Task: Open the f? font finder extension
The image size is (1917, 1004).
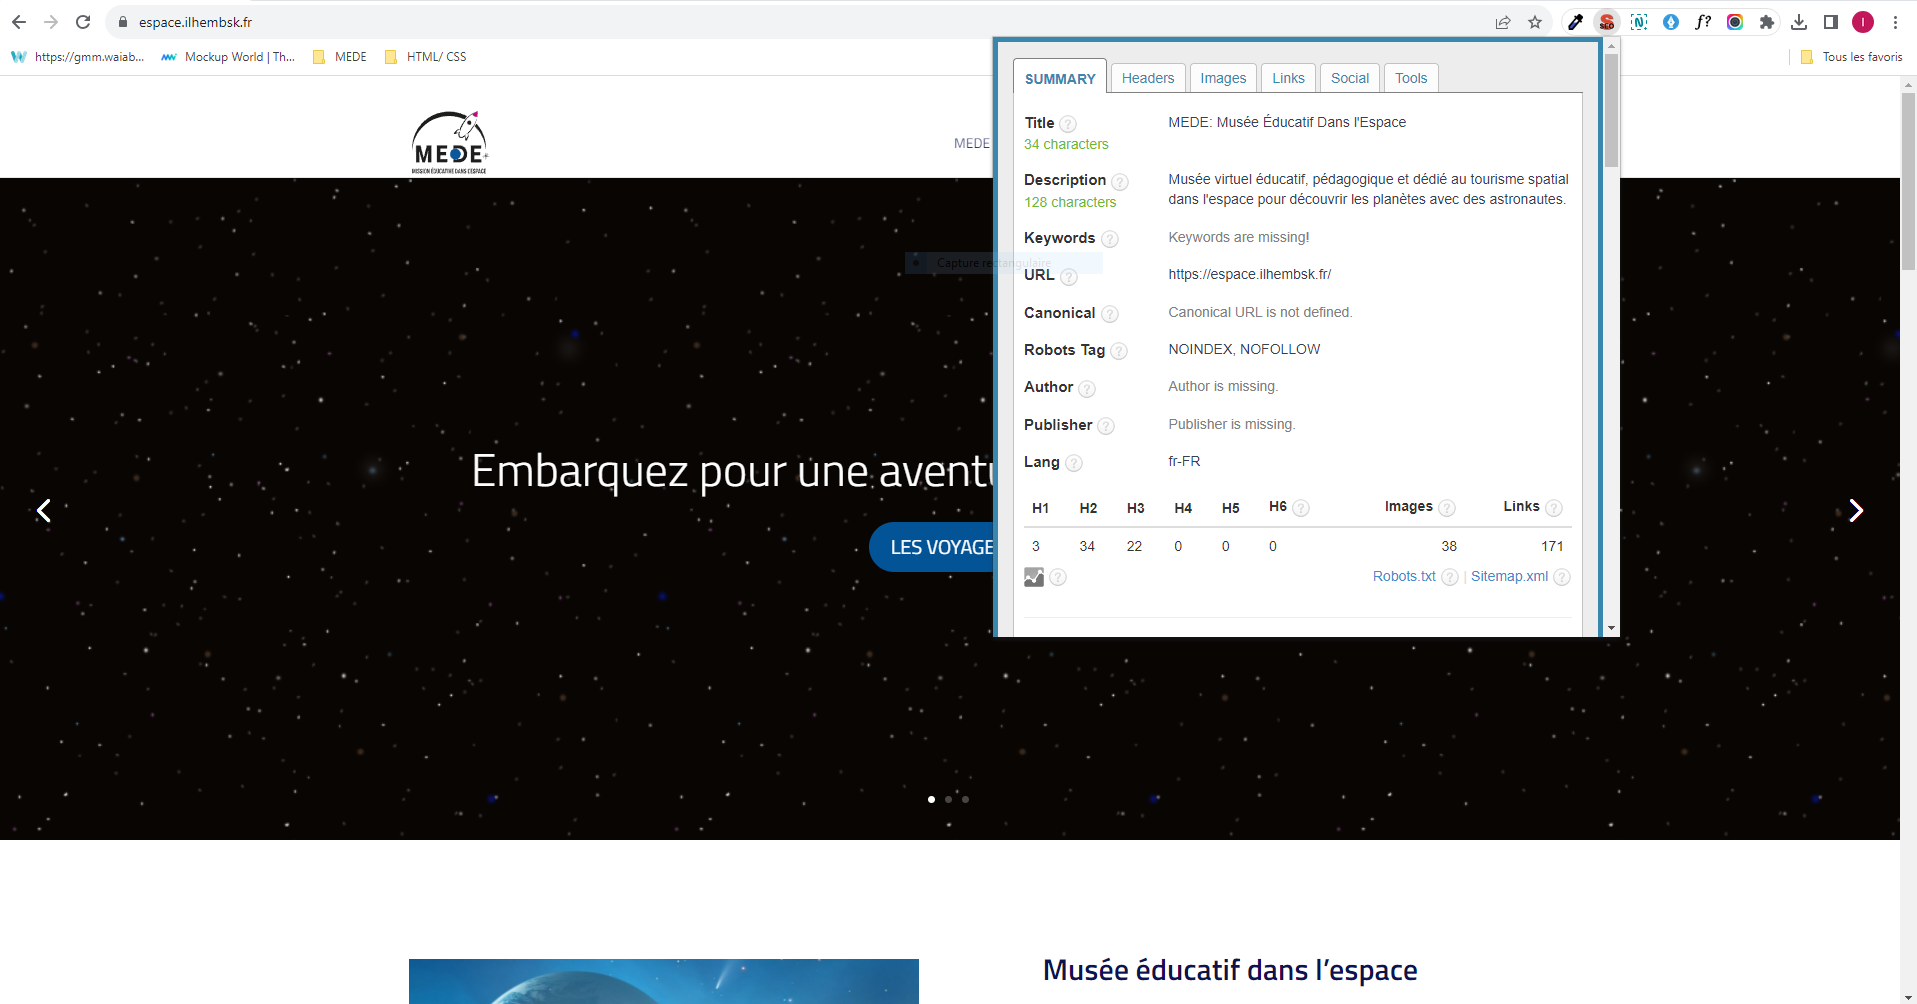Action: click(1703, 22)
